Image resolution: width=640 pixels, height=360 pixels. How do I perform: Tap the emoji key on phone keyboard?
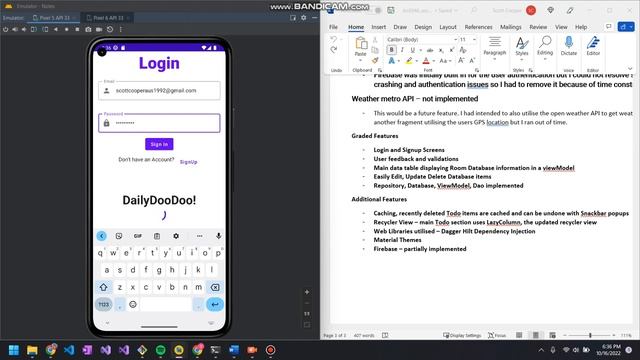(x=133, y=304)
